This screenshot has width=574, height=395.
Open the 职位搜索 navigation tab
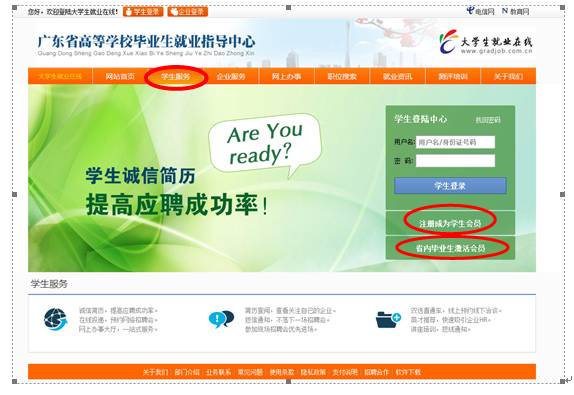point(342,77)
